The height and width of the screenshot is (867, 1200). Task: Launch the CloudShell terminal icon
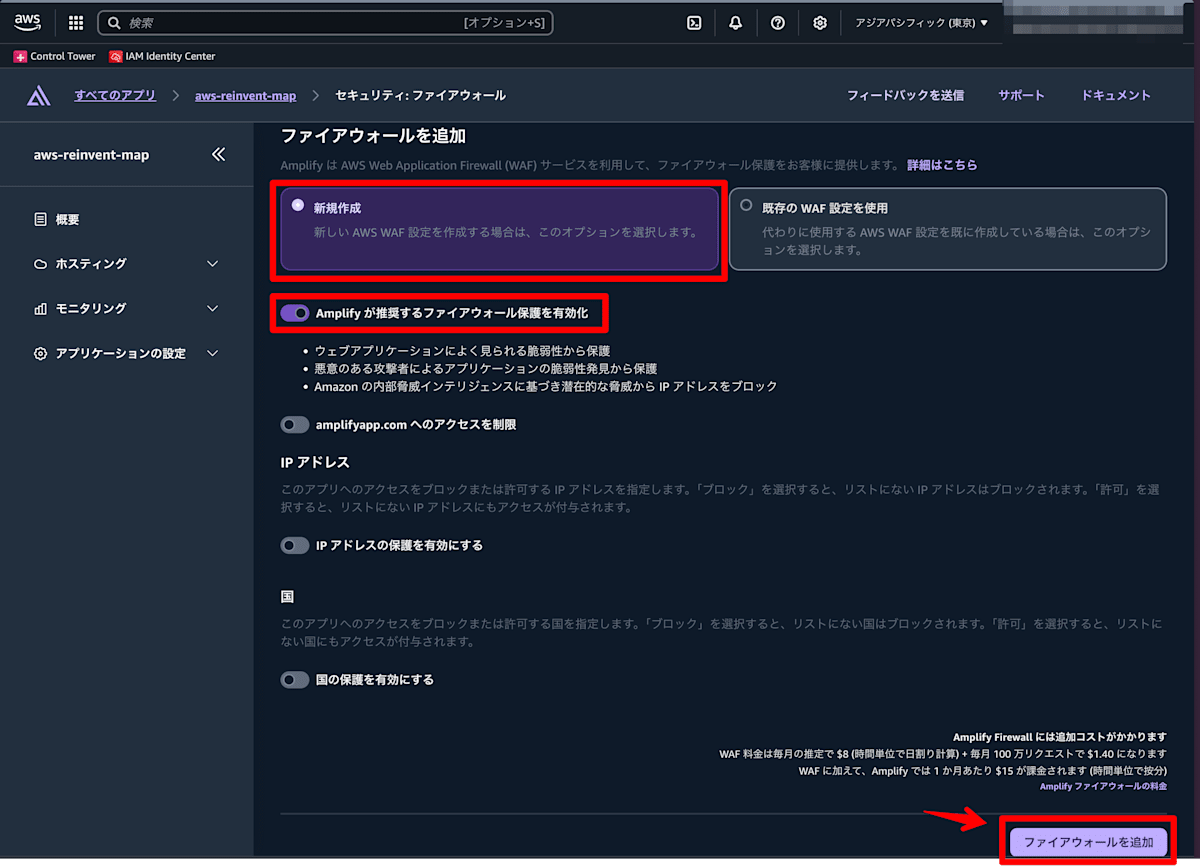694,23
